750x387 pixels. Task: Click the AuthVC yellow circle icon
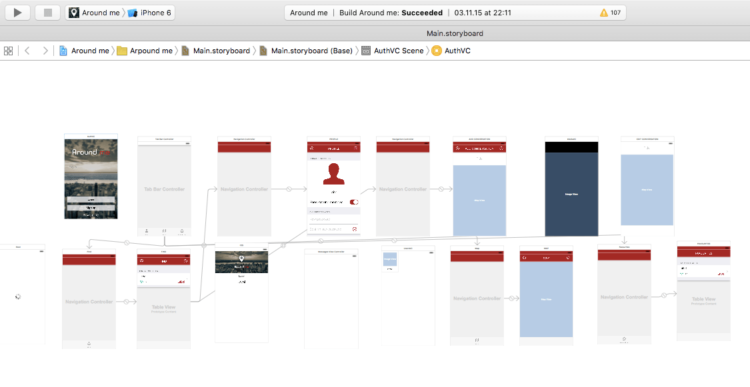[436, 51]
